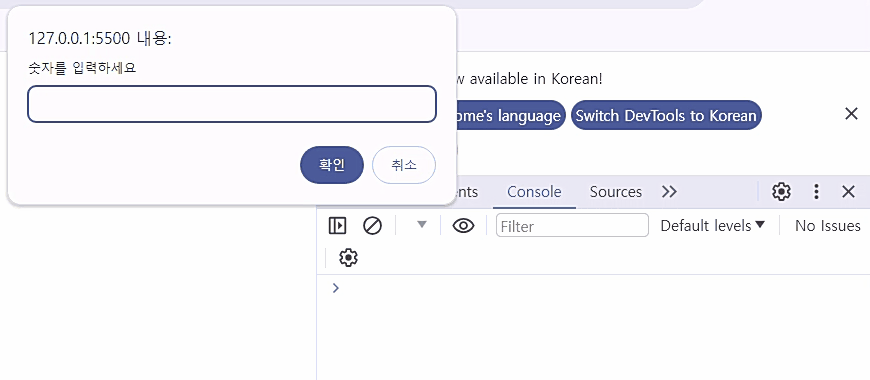Cancel the prompt with the 취소 button
The width and height of the screenshot is (870, 380).
click(x=404, y=165)
